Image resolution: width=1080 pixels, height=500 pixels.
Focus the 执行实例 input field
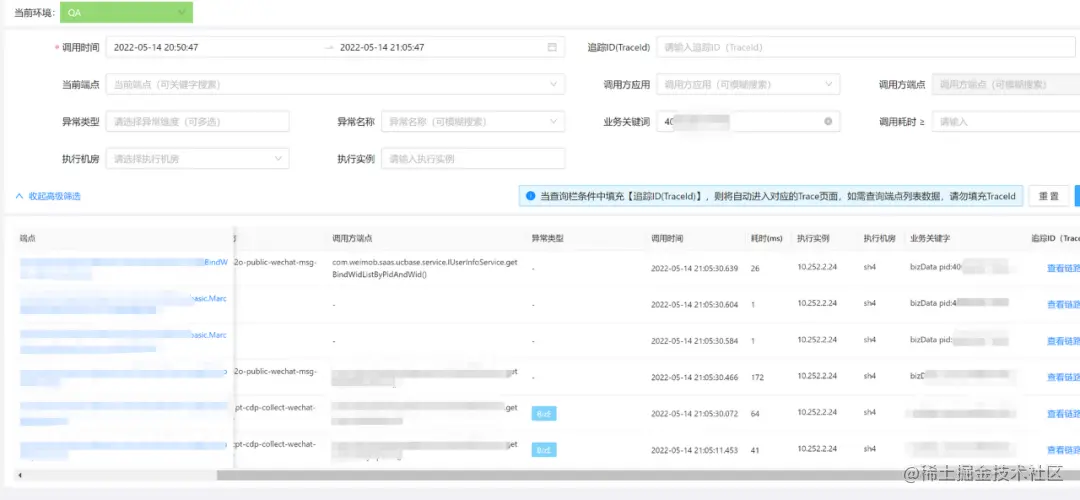[473, 158]
